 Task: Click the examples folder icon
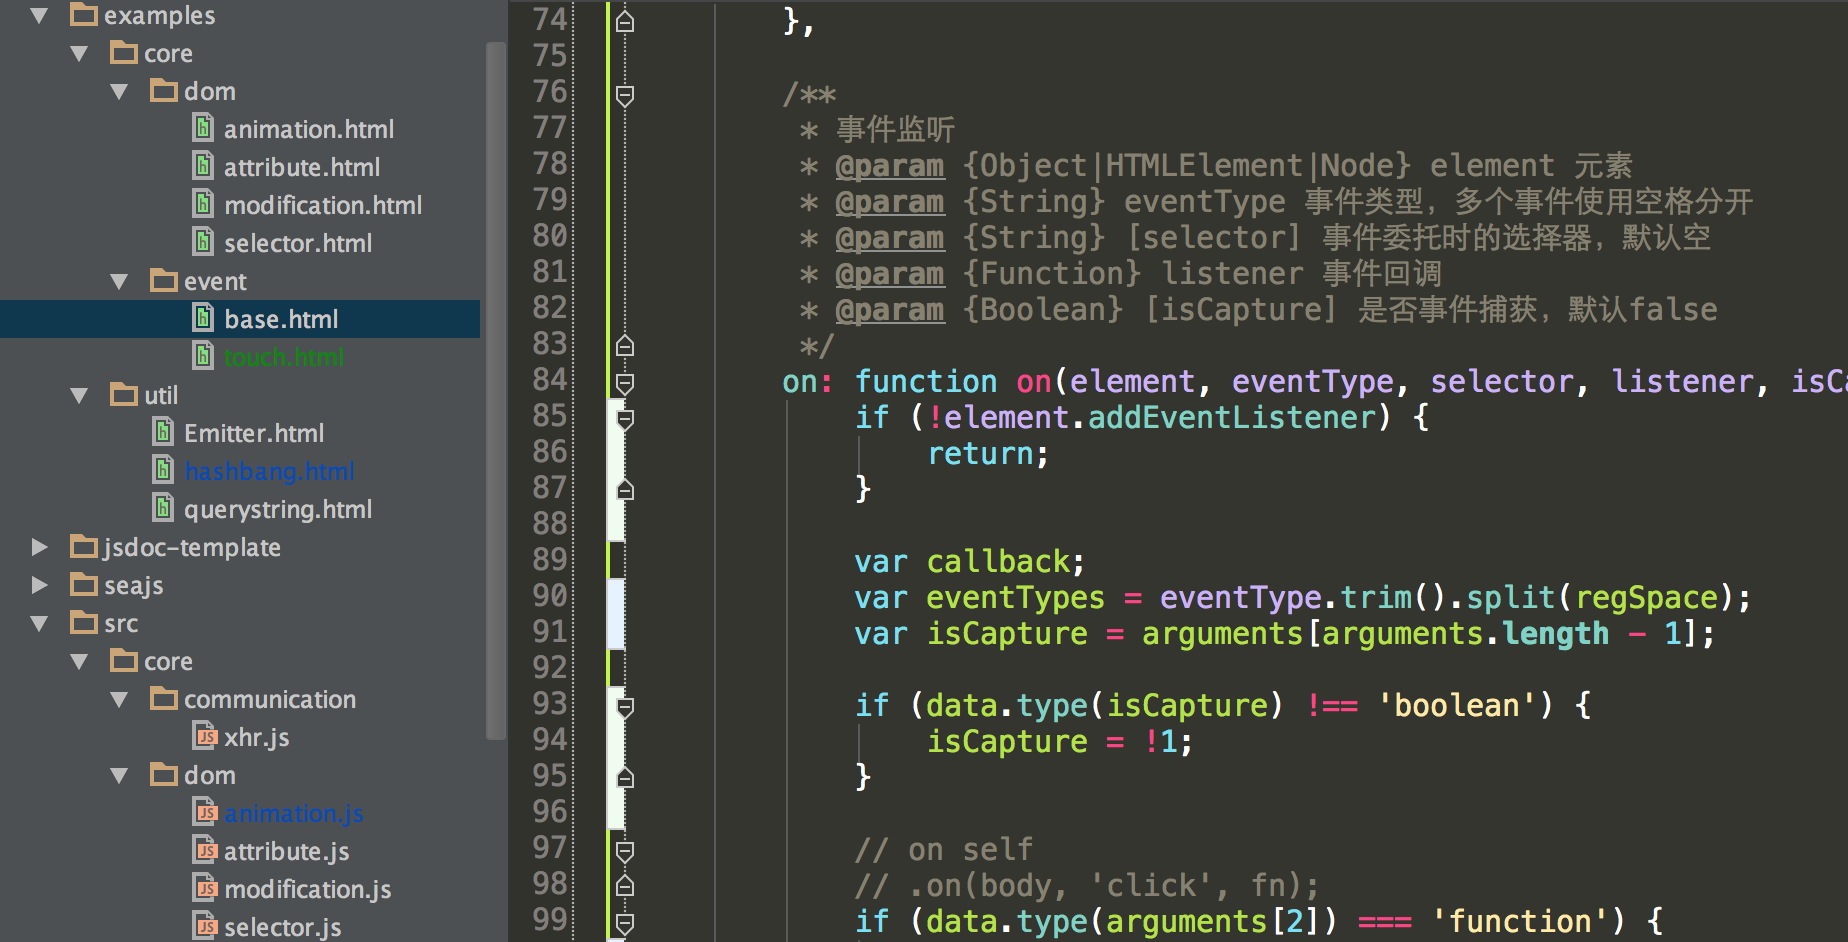click(84, 14)
